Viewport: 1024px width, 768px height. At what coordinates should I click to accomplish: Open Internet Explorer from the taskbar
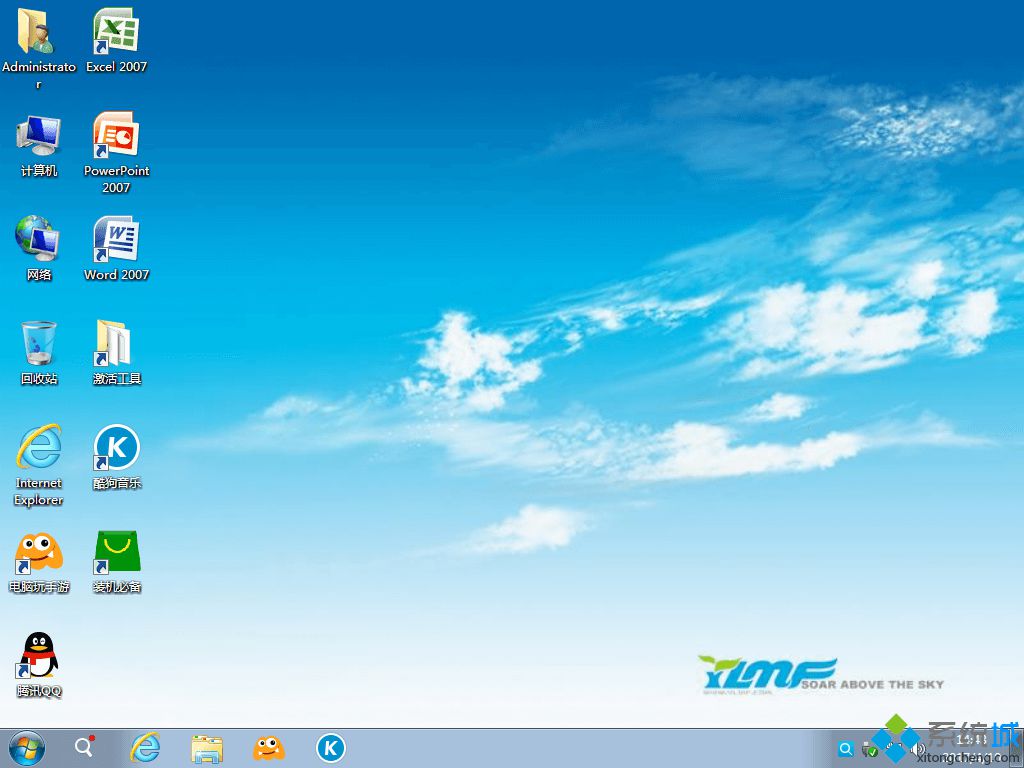coord(145,747)
